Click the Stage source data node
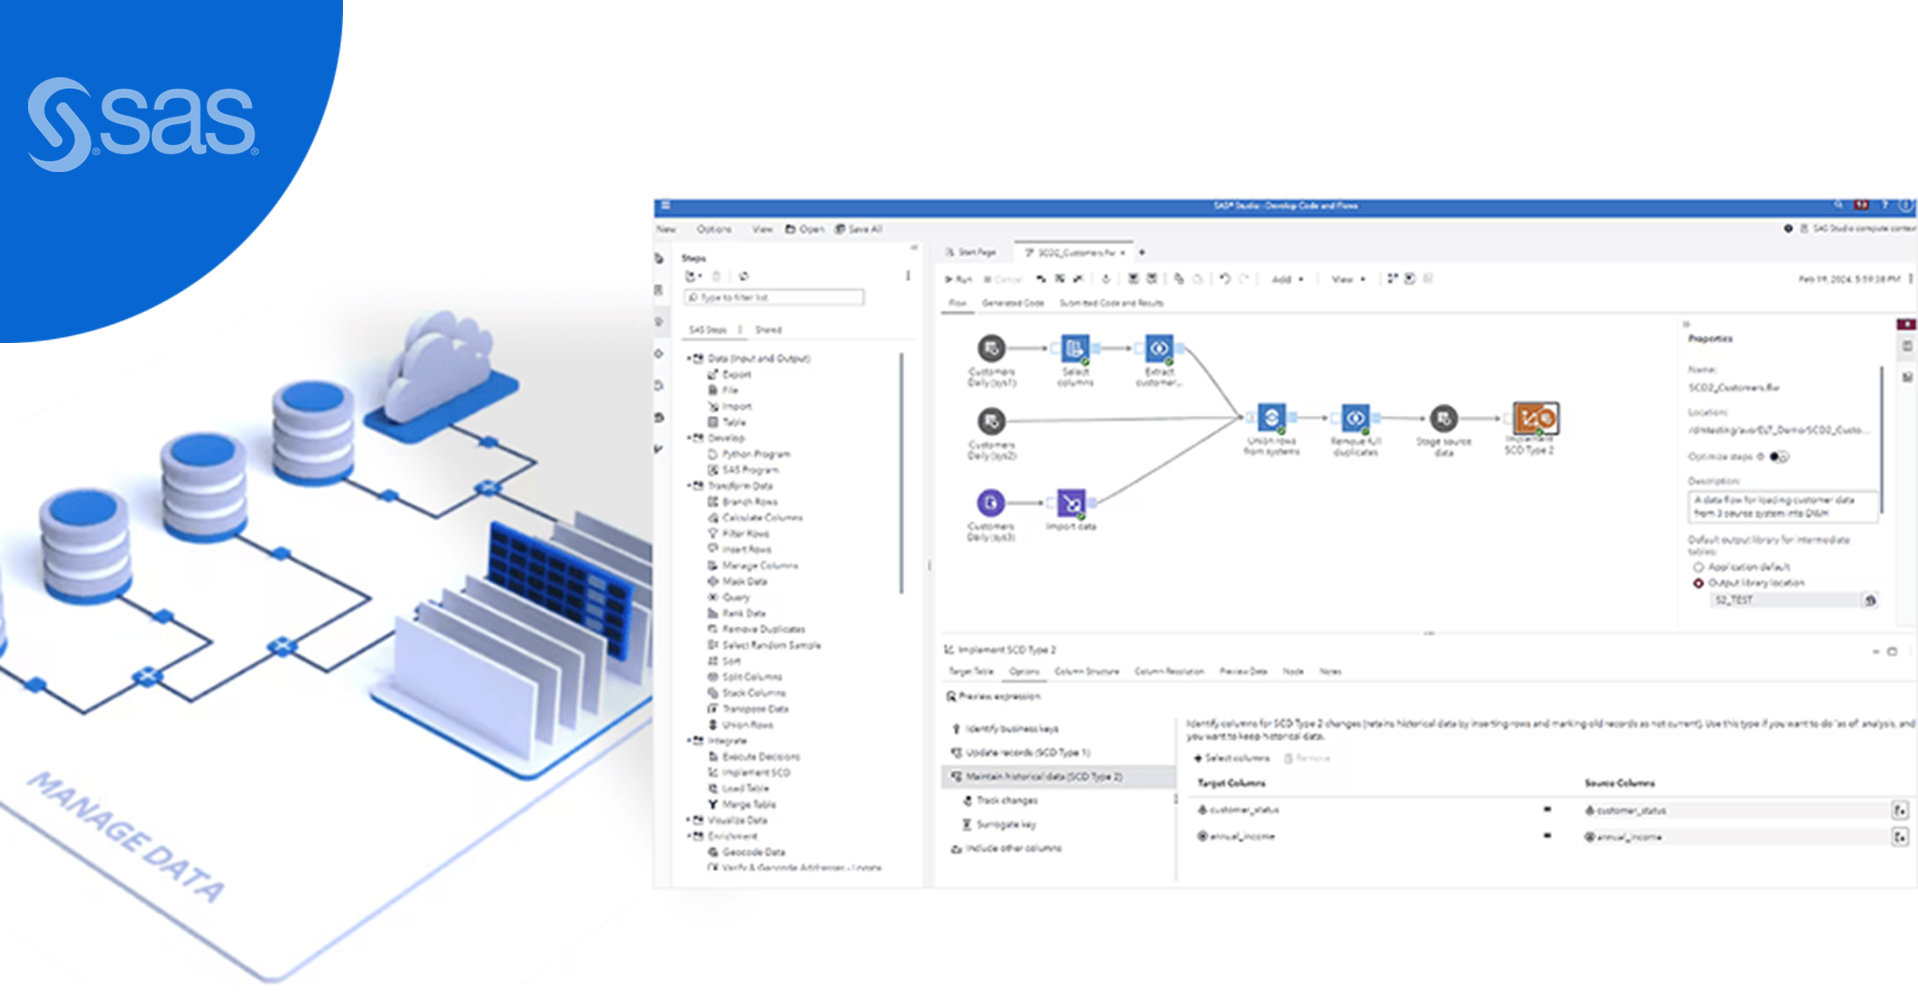Viewport: 1918px width, 996px height. click(x=1443, y=418)
